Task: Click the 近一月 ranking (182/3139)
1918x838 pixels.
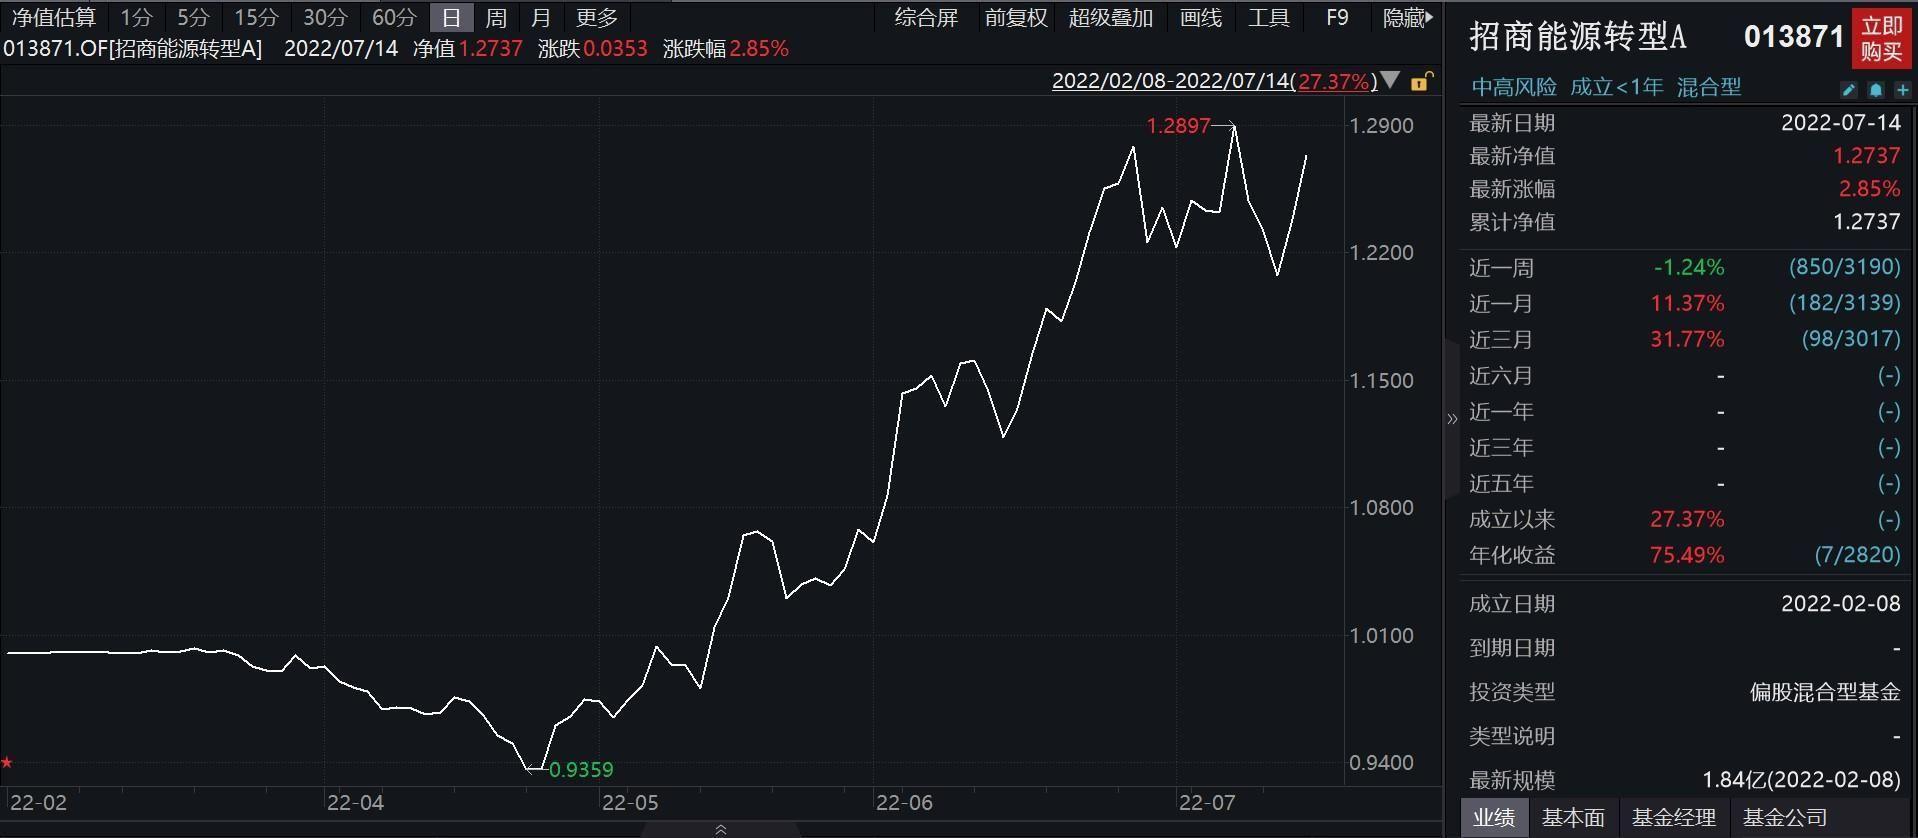Action: point(1844,304)
